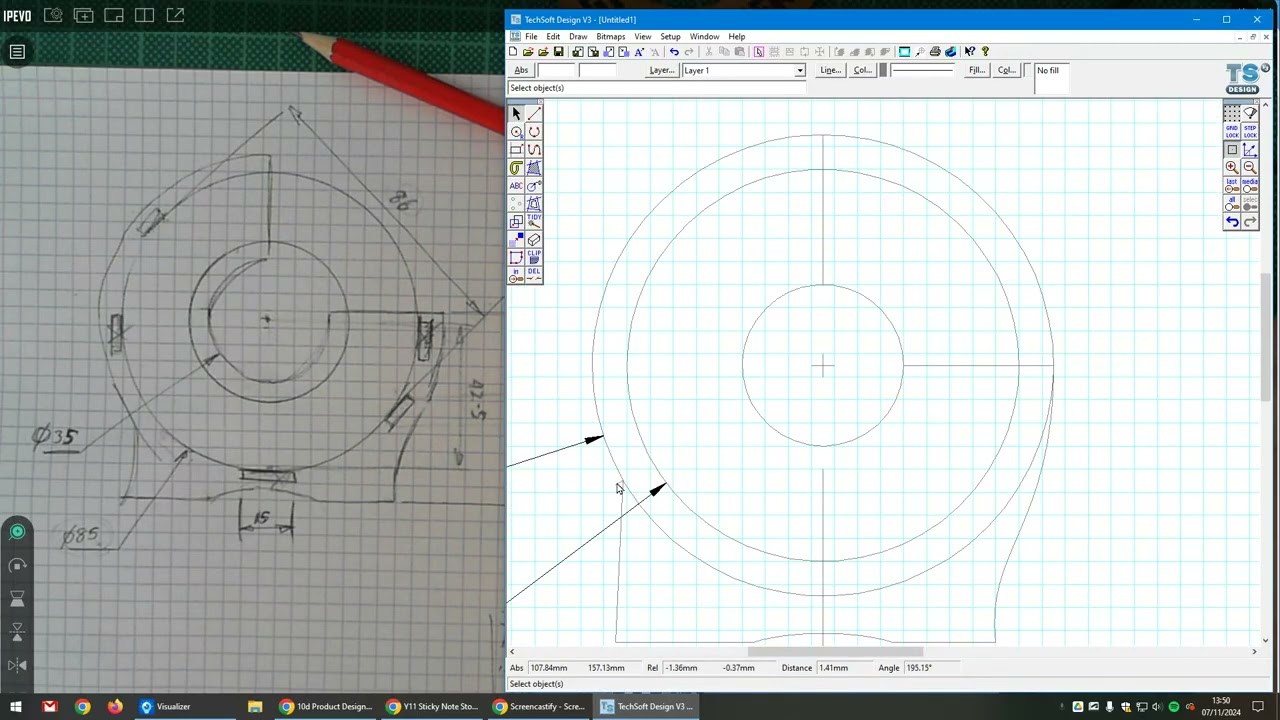Open the File menu
The height and width of the screenshot is (720, 1280).
point(531,37)
